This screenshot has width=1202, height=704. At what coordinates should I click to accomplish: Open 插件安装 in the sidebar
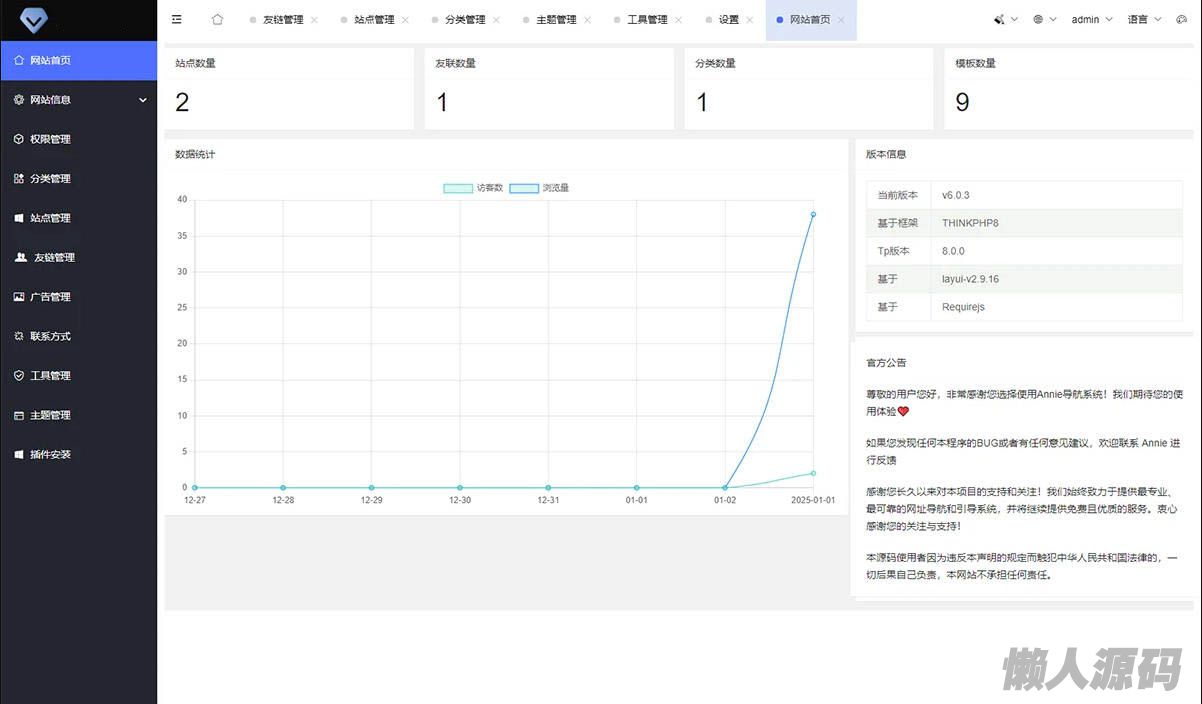pos(50,454)
